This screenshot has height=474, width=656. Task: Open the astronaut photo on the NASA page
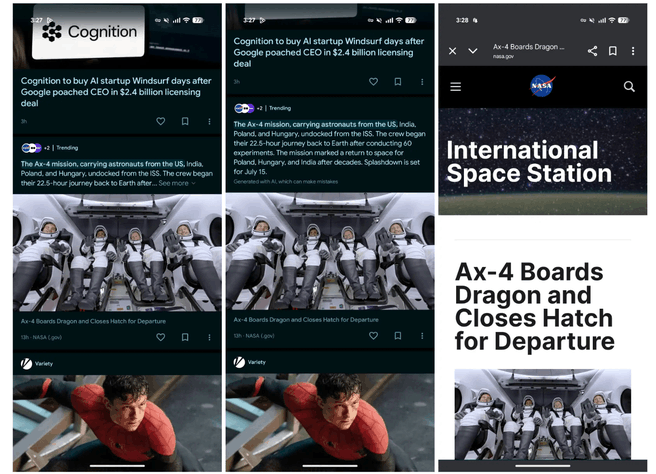[x=543, y=414]
